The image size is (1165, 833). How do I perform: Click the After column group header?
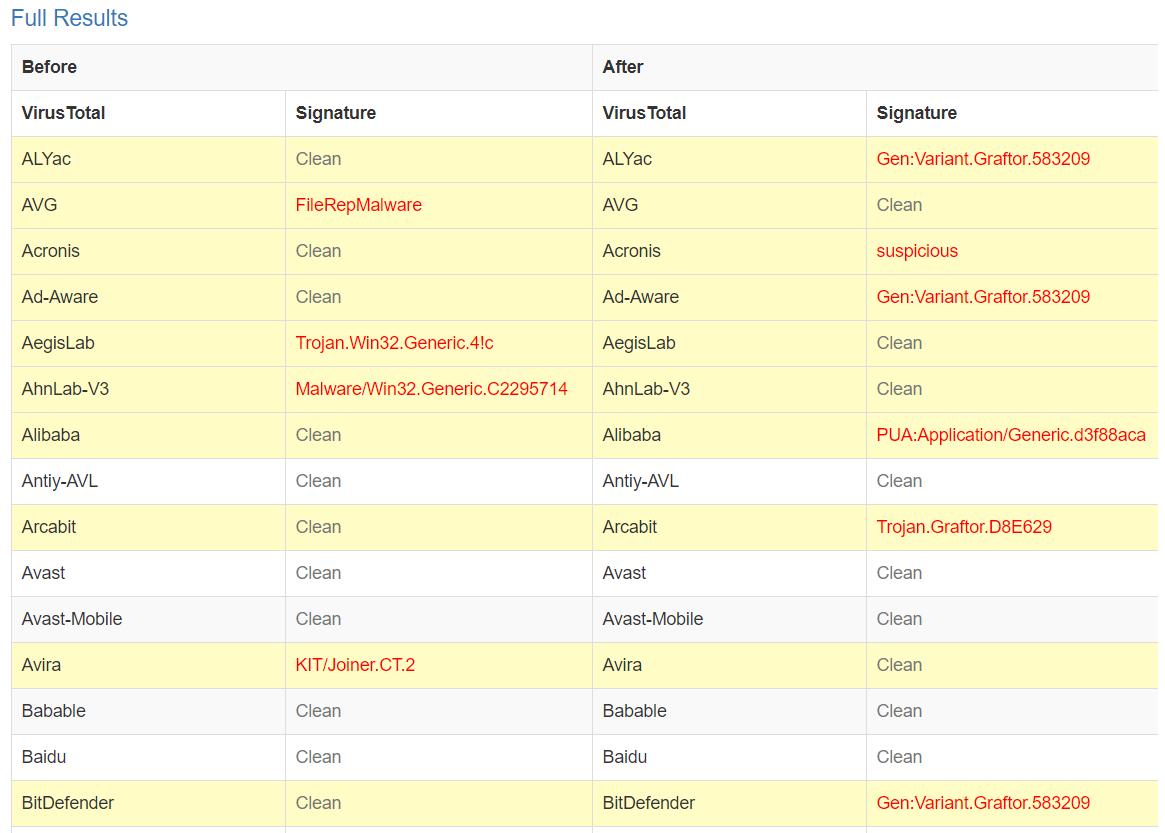[623, 67]
